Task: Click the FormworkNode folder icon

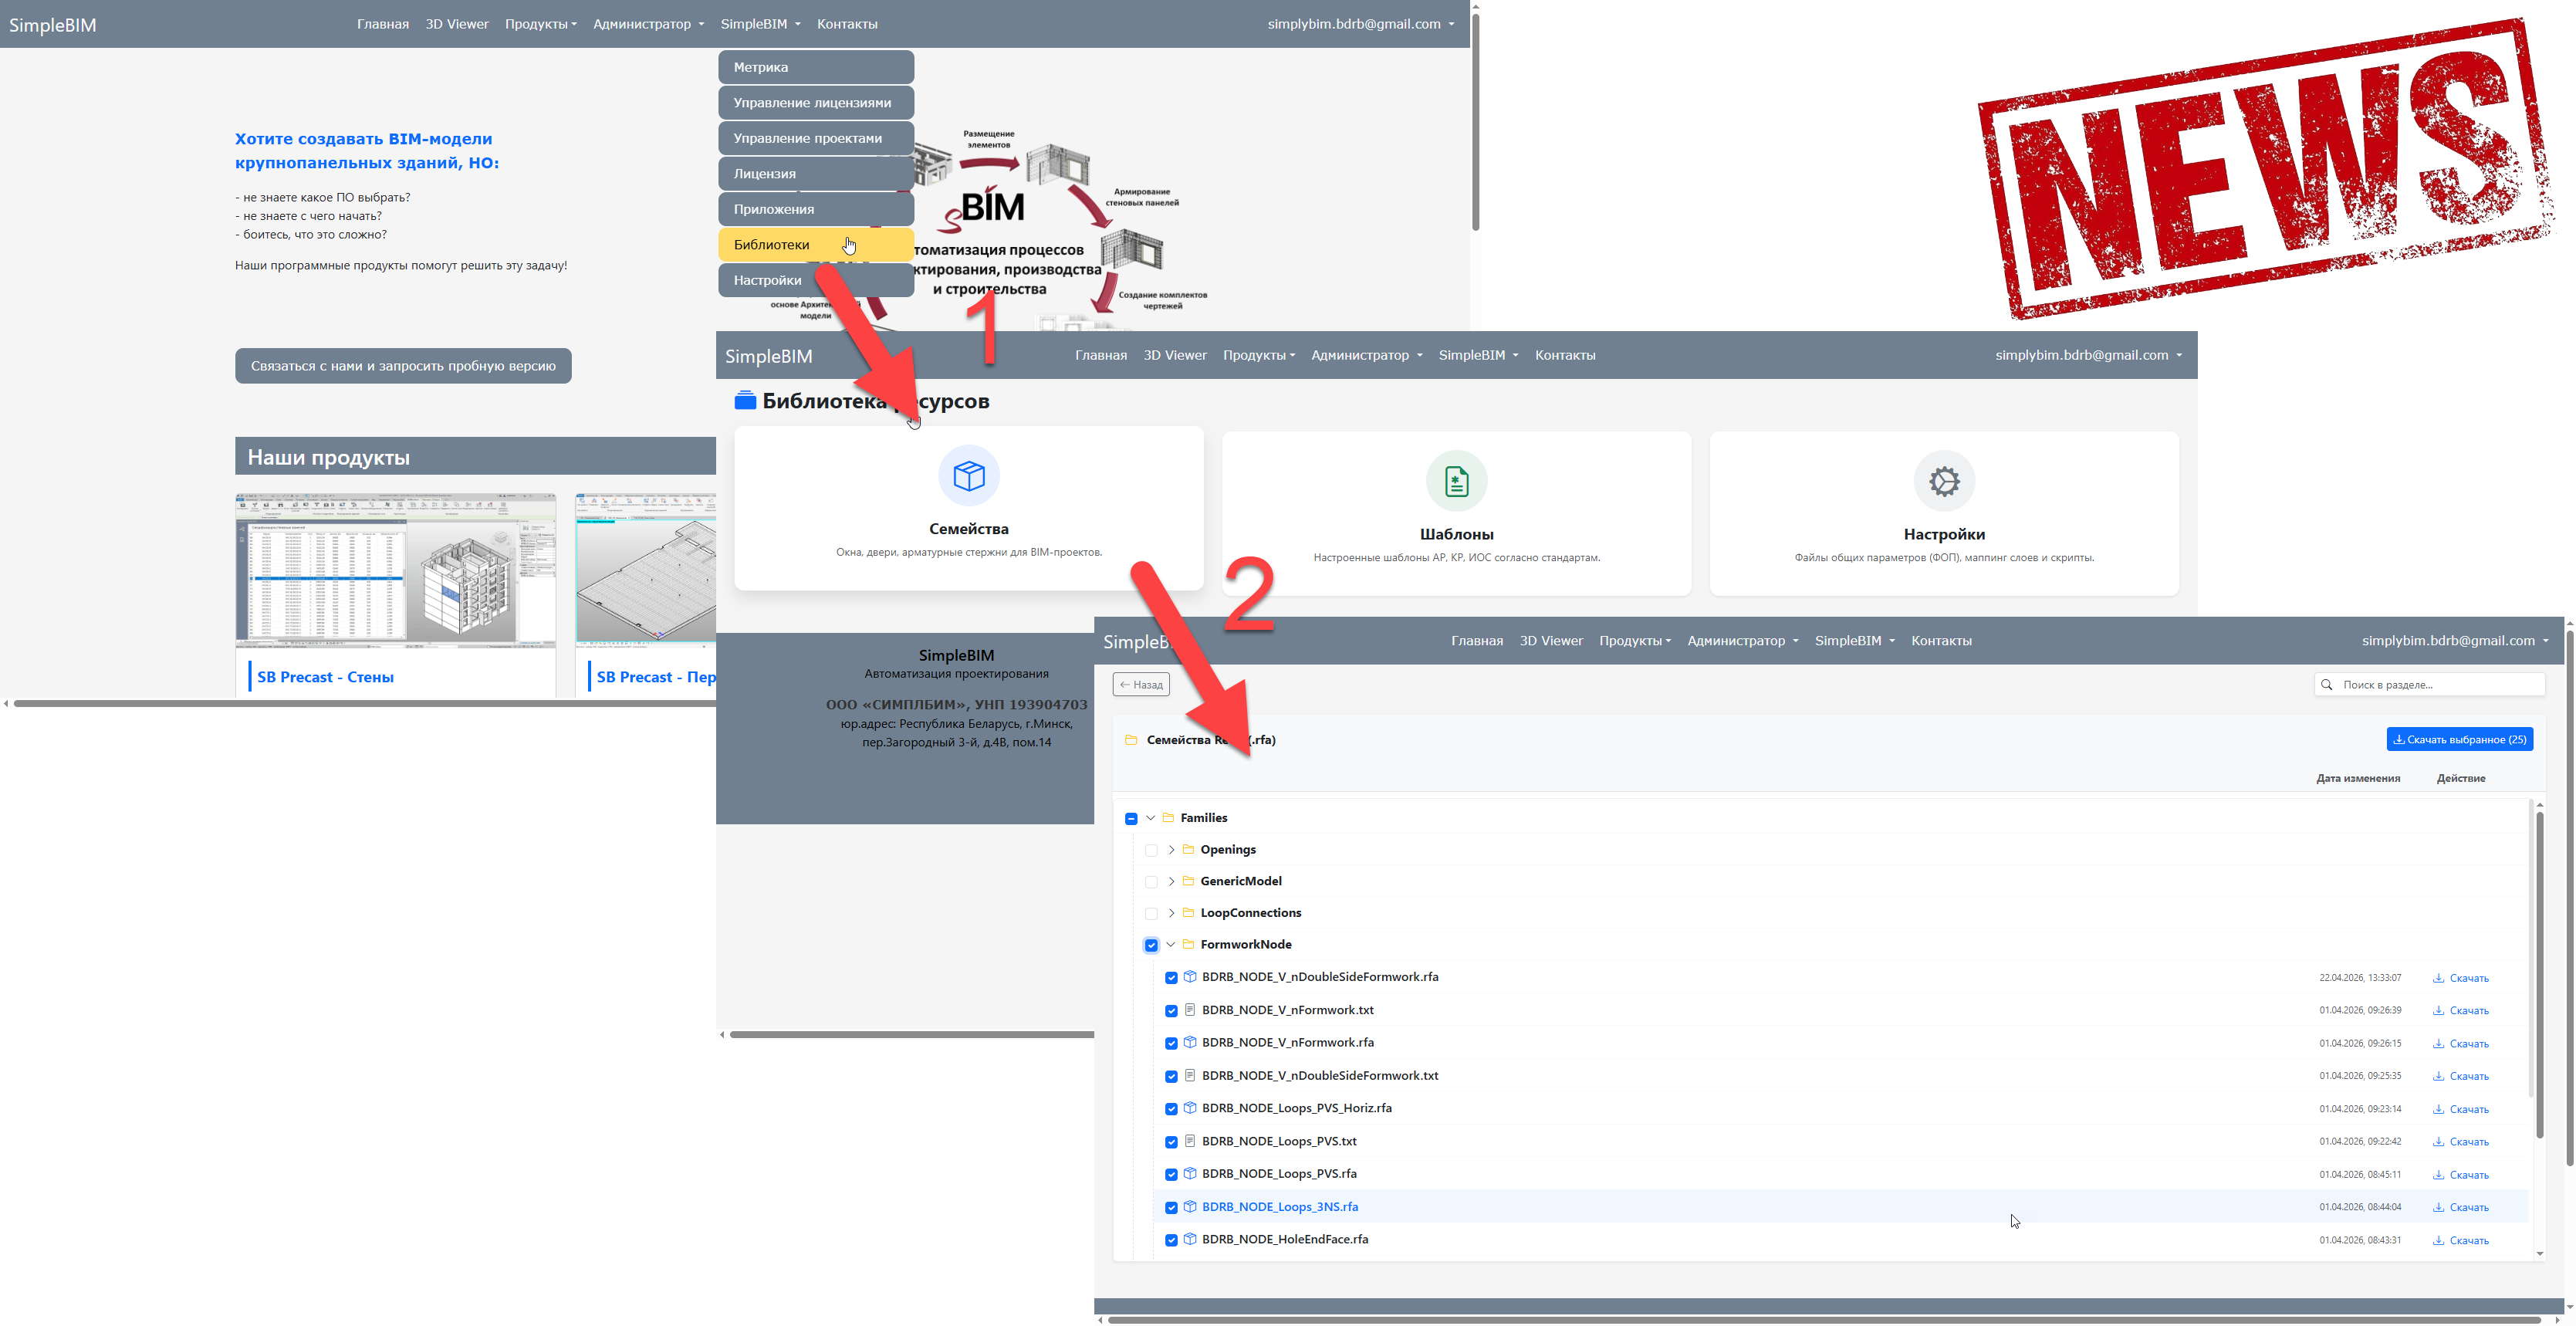Action: (x=1188, y=945)
